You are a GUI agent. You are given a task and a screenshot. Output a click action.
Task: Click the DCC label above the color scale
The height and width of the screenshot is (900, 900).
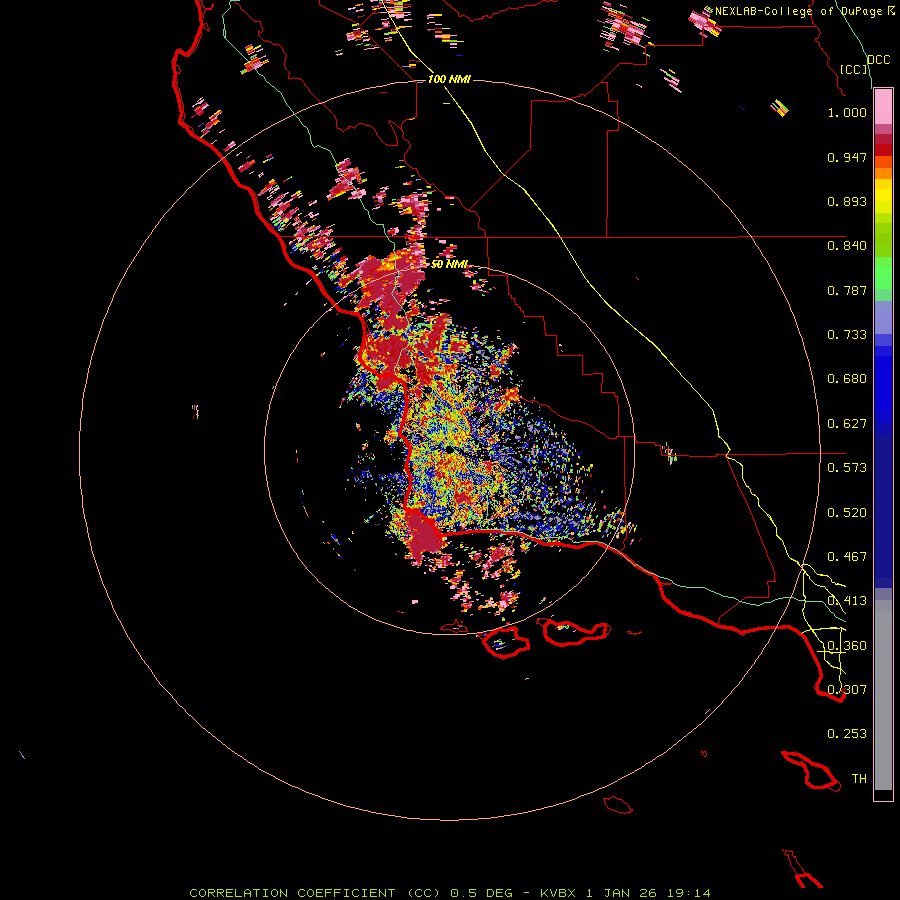coord(878,60)
